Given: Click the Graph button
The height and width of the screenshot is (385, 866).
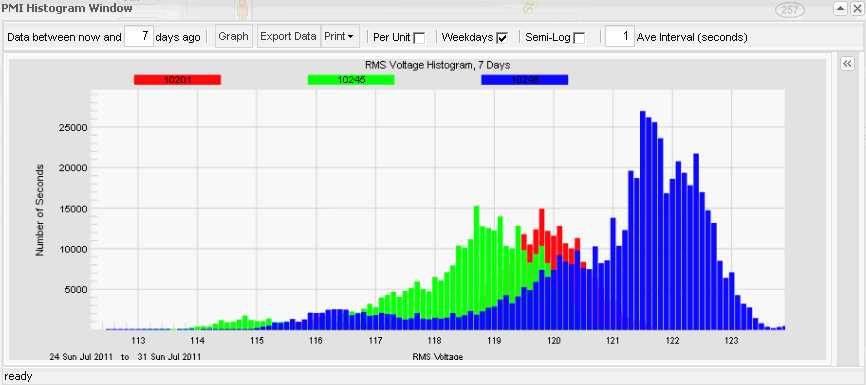Looking at the screenshot, I should [234, 37].
